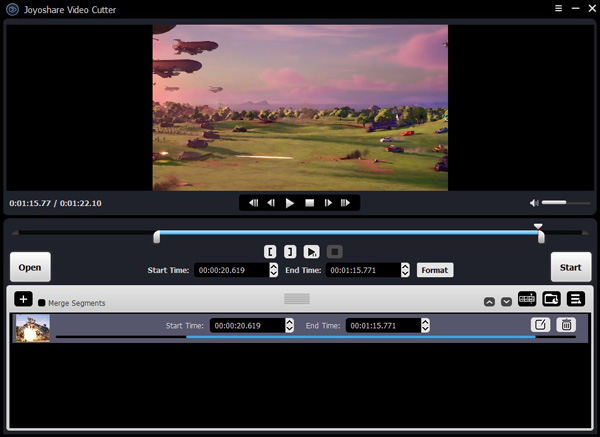Click the left trim handle on timeline

point(157,237)
